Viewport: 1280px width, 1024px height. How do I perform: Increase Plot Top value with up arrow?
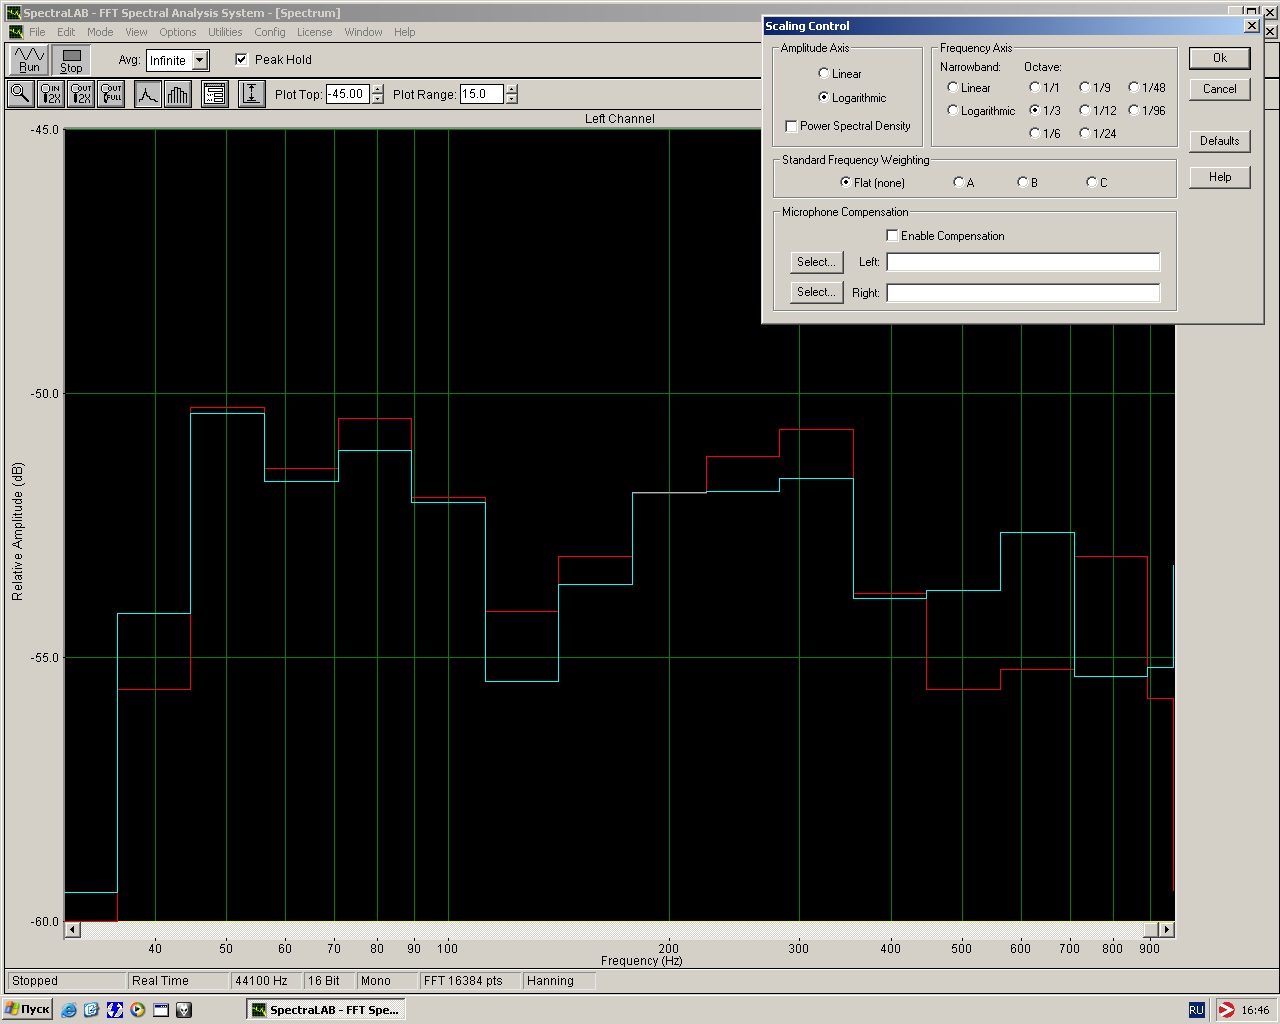click(x=377, y=89)
